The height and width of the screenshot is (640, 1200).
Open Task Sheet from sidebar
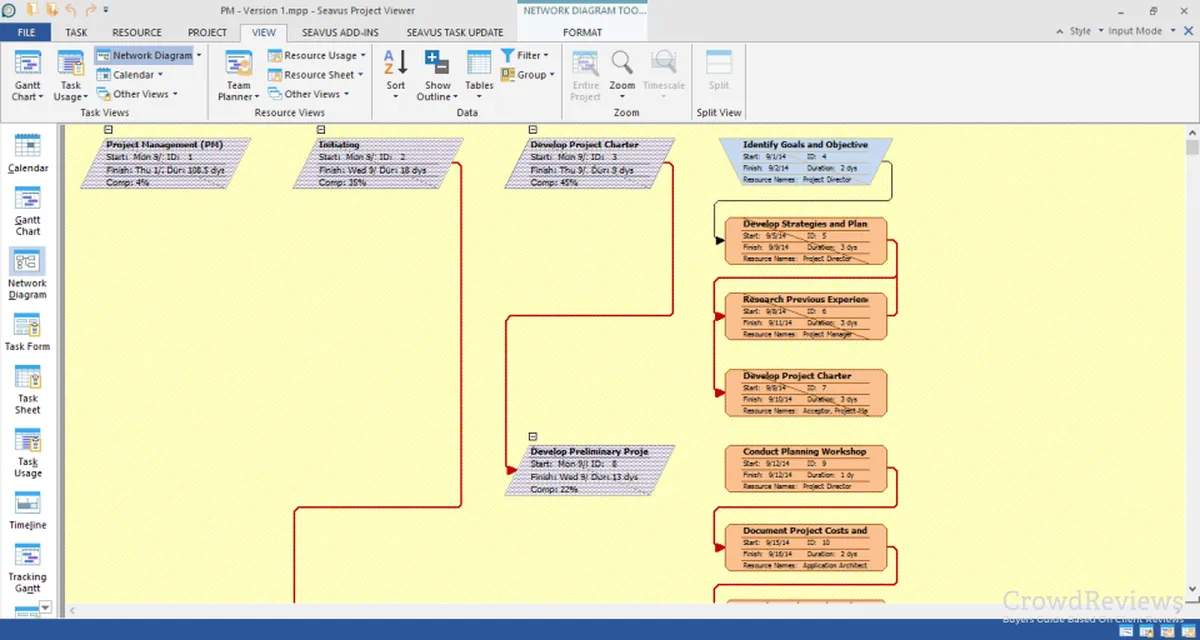coord(28,389)
